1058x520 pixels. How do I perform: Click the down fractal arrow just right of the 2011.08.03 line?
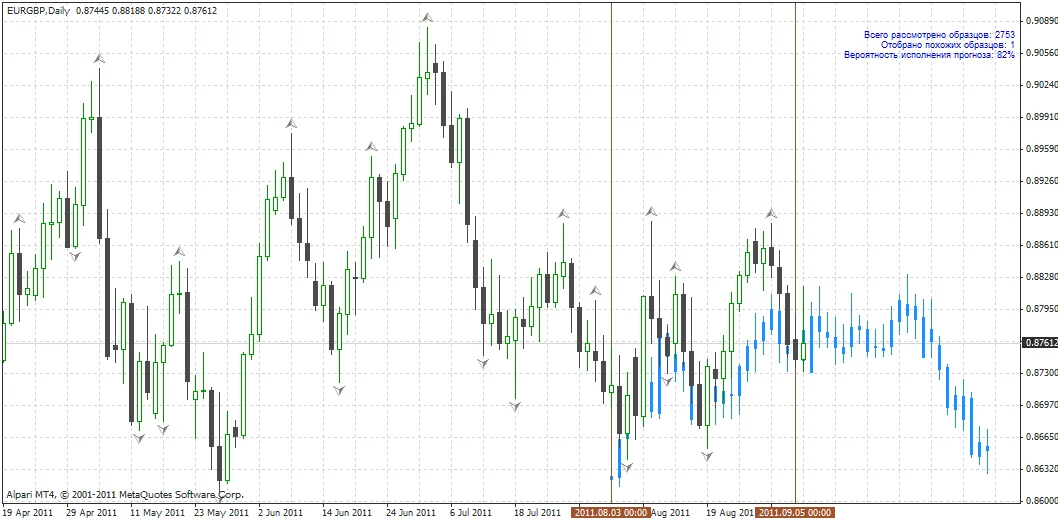(x=627, y=466)
